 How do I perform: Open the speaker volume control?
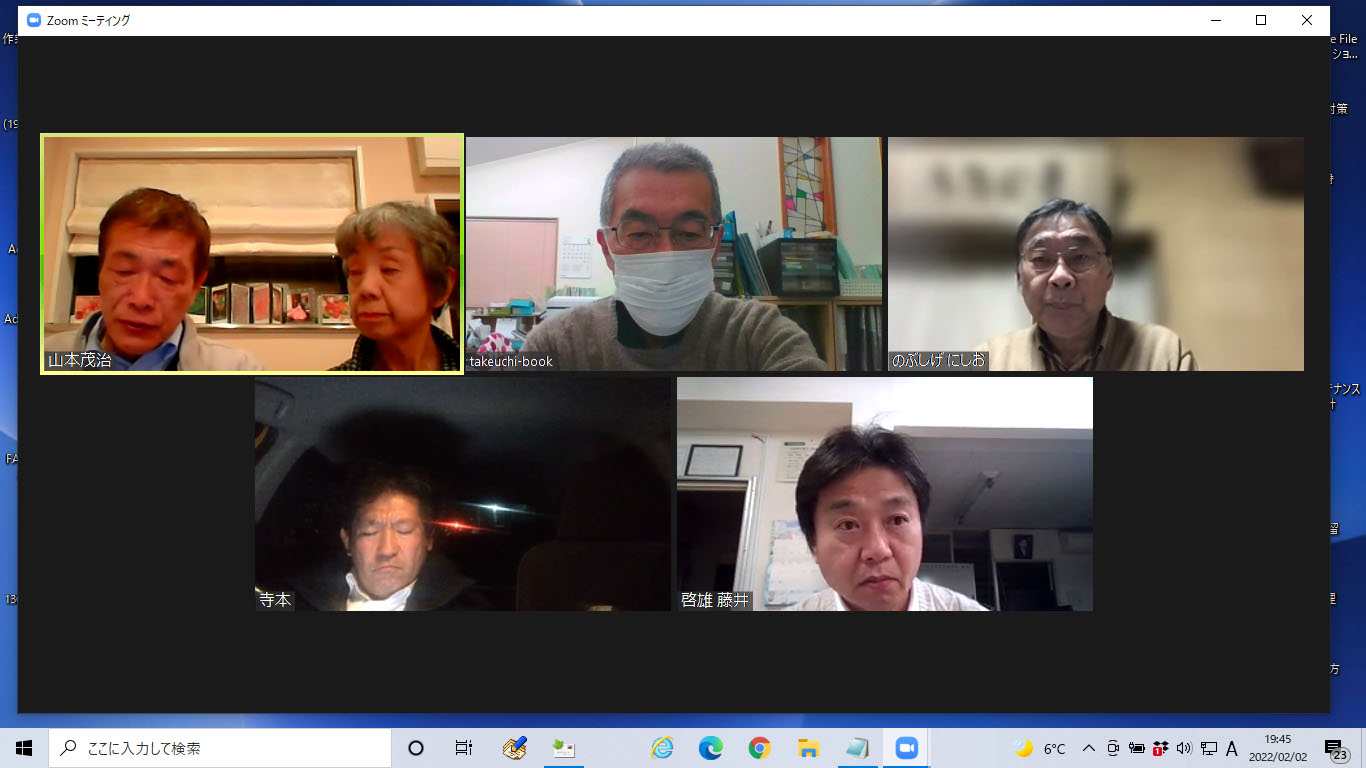click(1184, 748)
